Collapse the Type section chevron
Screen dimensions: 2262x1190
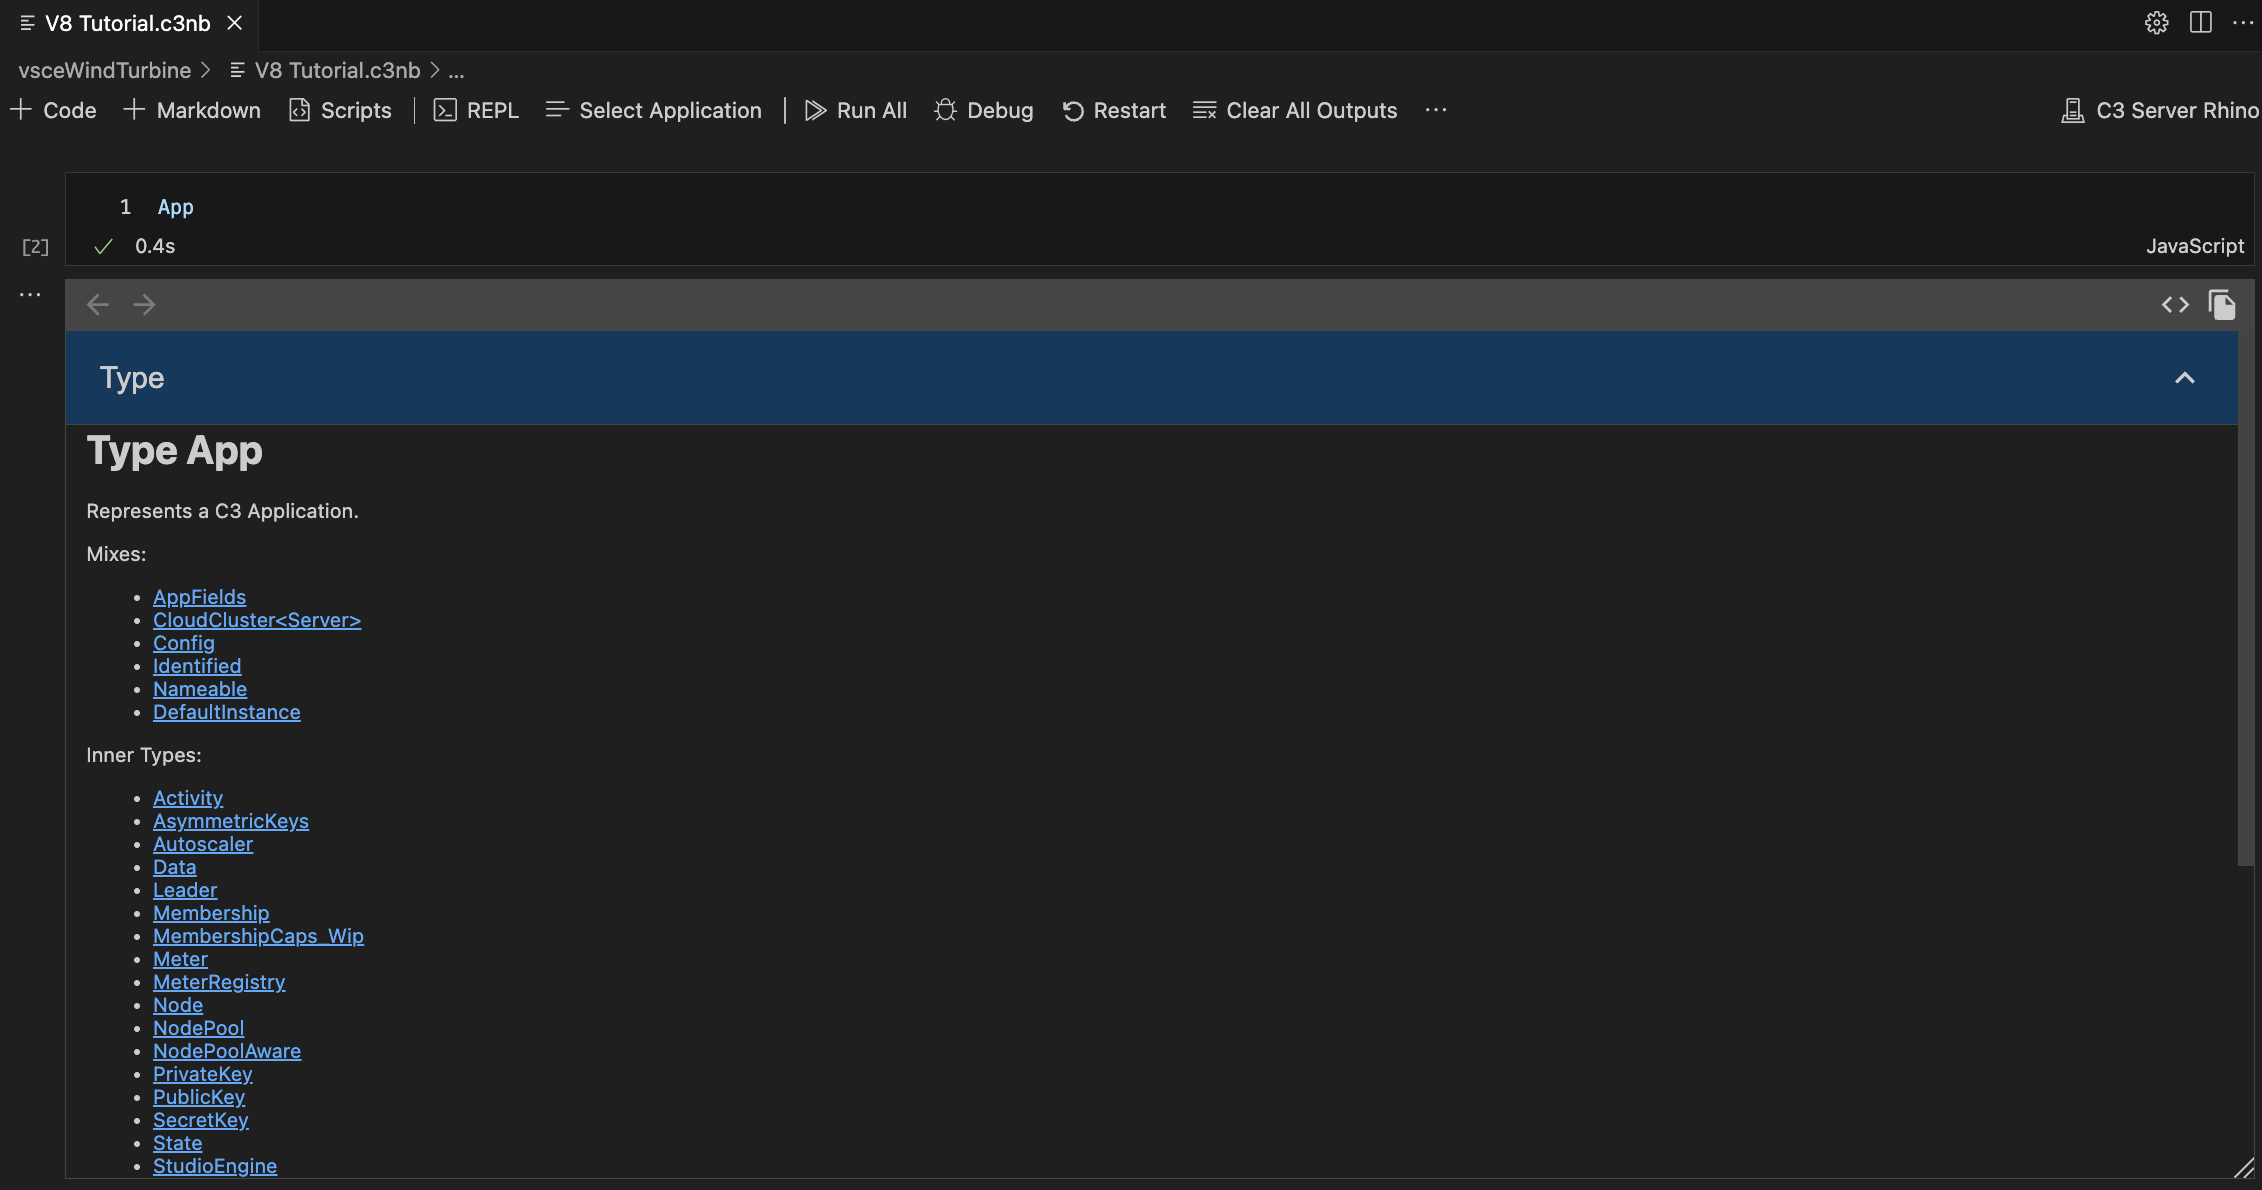(x=2184, y=378)
